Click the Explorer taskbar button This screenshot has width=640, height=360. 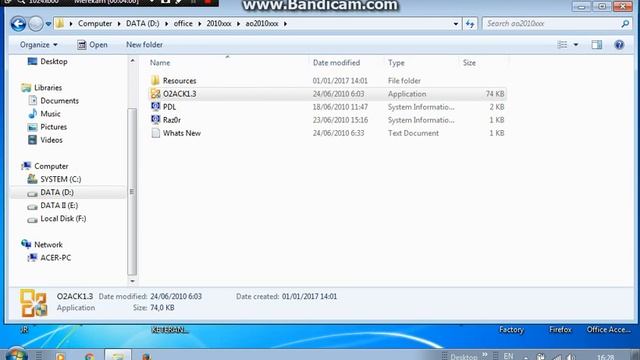118,355
